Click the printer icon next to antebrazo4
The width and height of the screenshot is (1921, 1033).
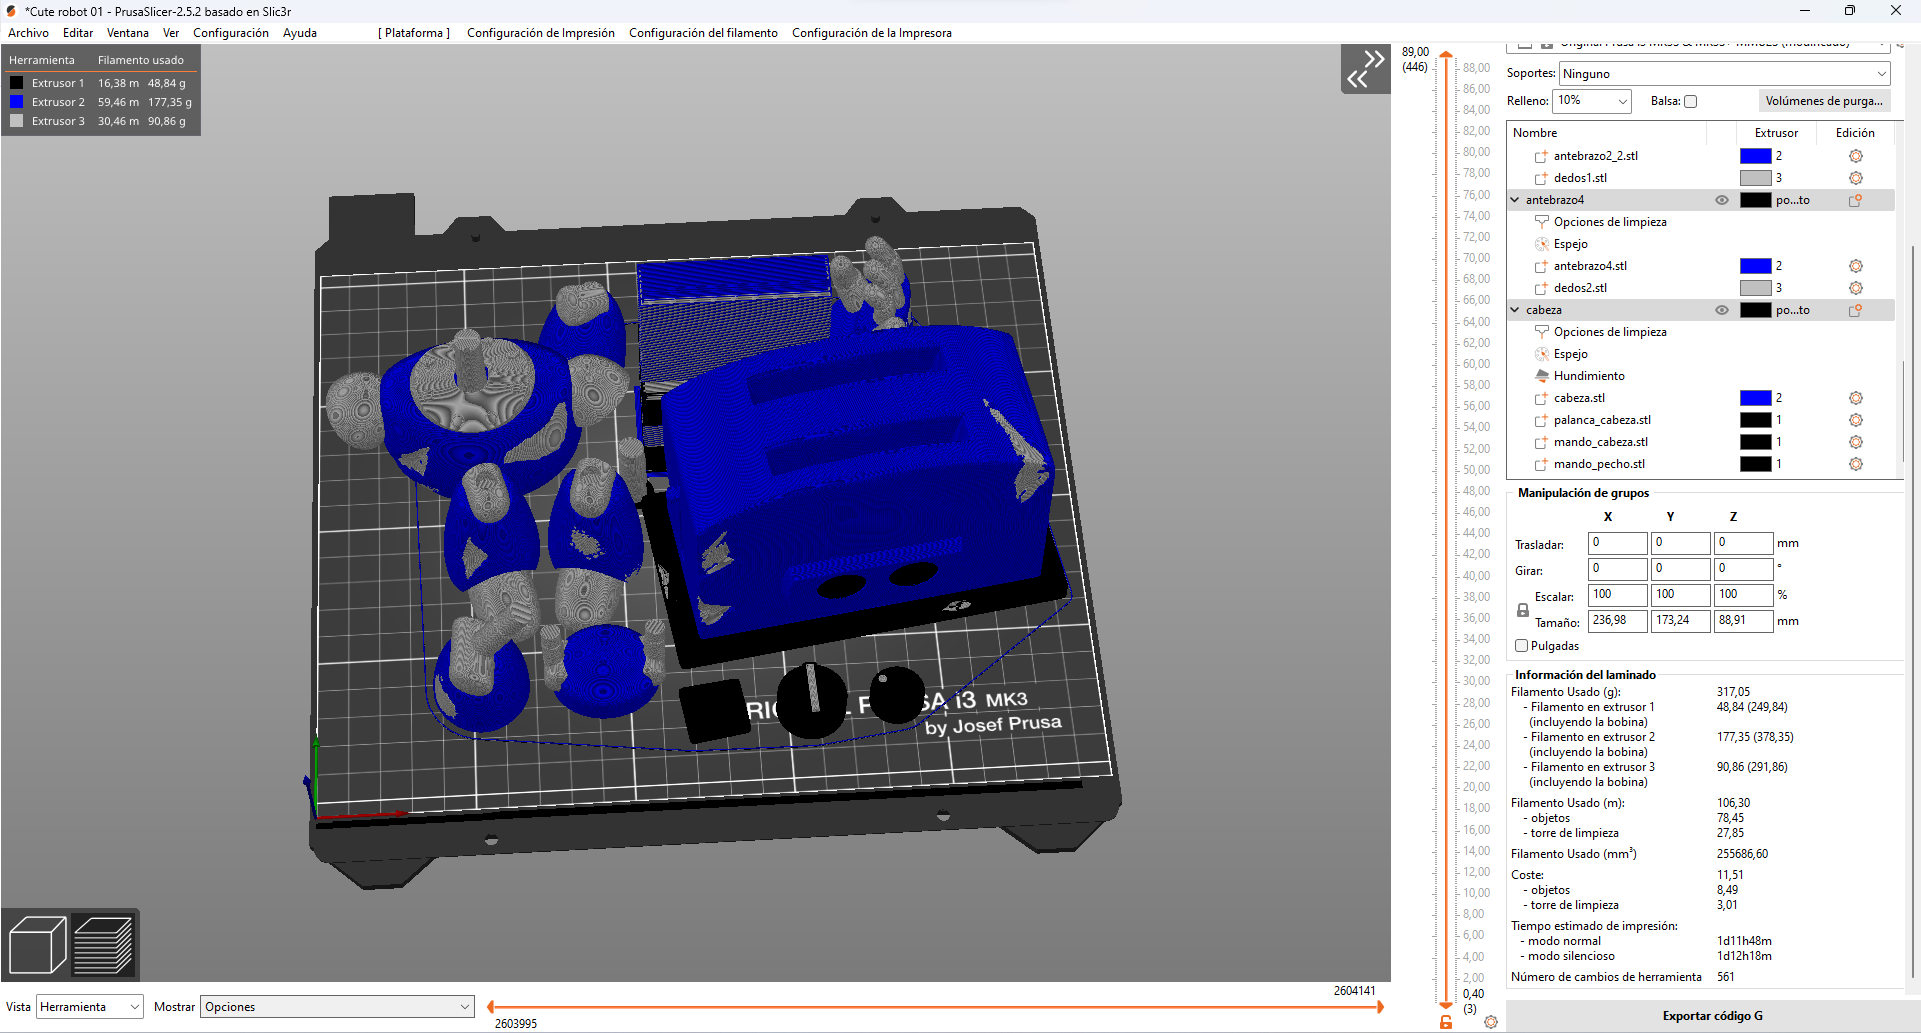click(1855, 199)
